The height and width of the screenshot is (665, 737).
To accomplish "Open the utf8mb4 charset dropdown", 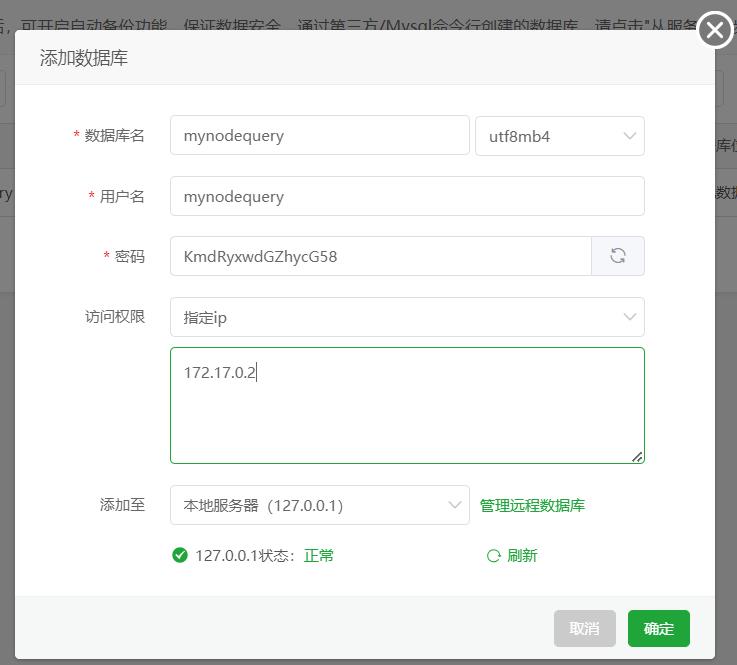I will click(x=559, y=136).
